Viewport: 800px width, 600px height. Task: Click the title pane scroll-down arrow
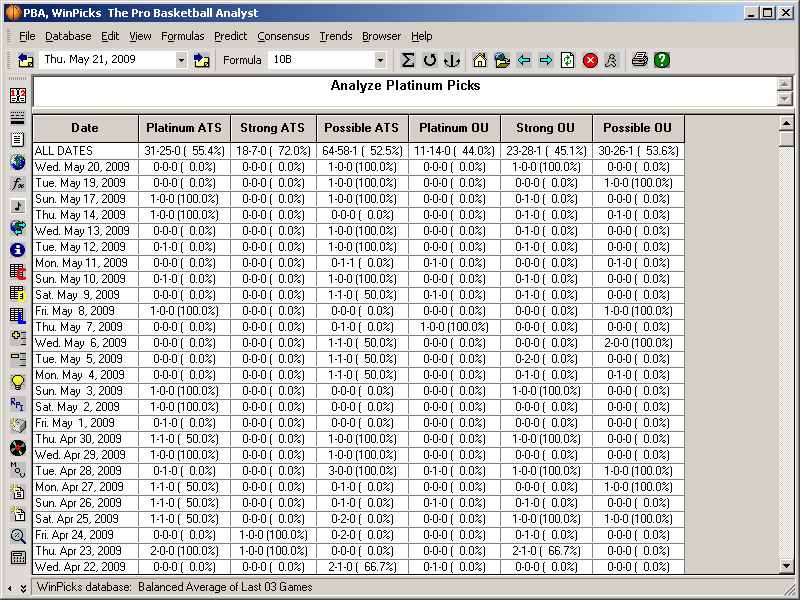pyautogui.click(x=785, y=98)
